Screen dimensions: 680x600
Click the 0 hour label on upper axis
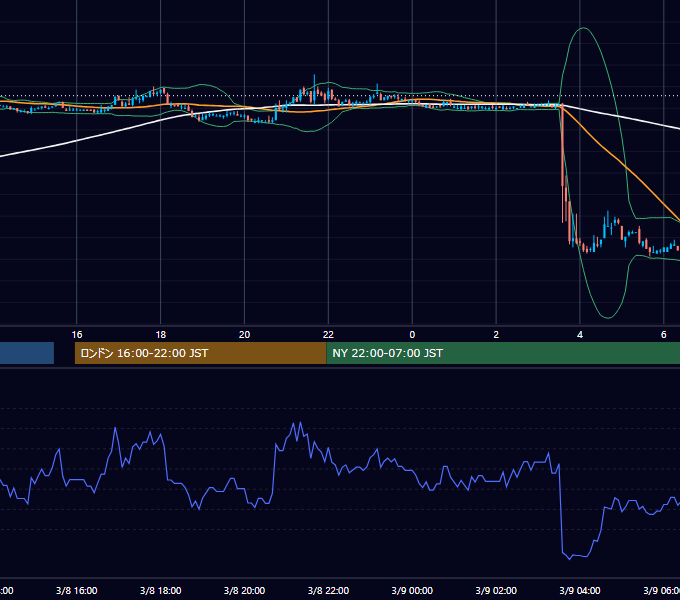click(x=412, y=335)
